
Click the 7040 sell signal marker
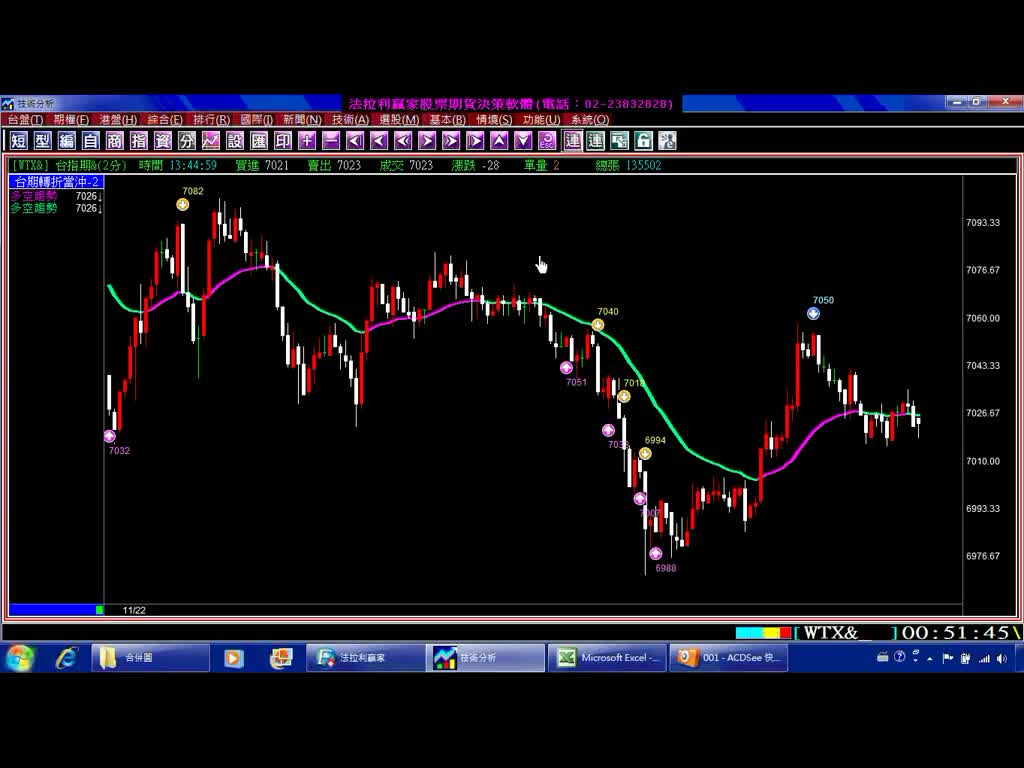coord(598,325)
